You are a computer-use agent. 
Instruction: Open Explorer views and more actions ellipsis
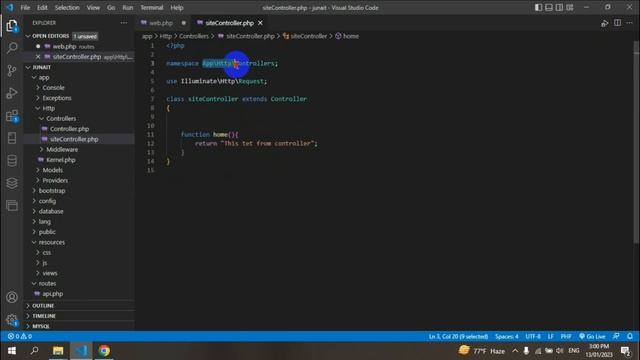[124, 23]
